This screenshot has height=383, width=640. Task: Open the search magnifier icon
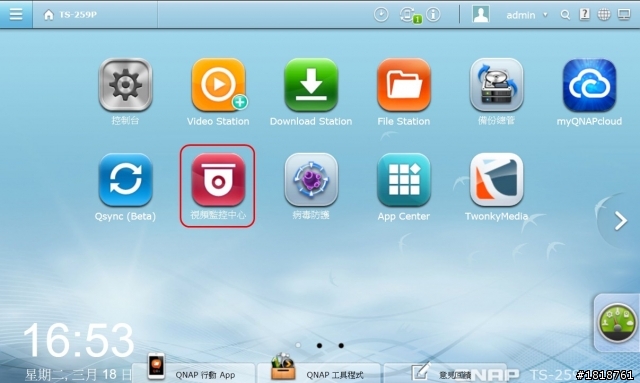pyautogui.click(x=565, y=15)
